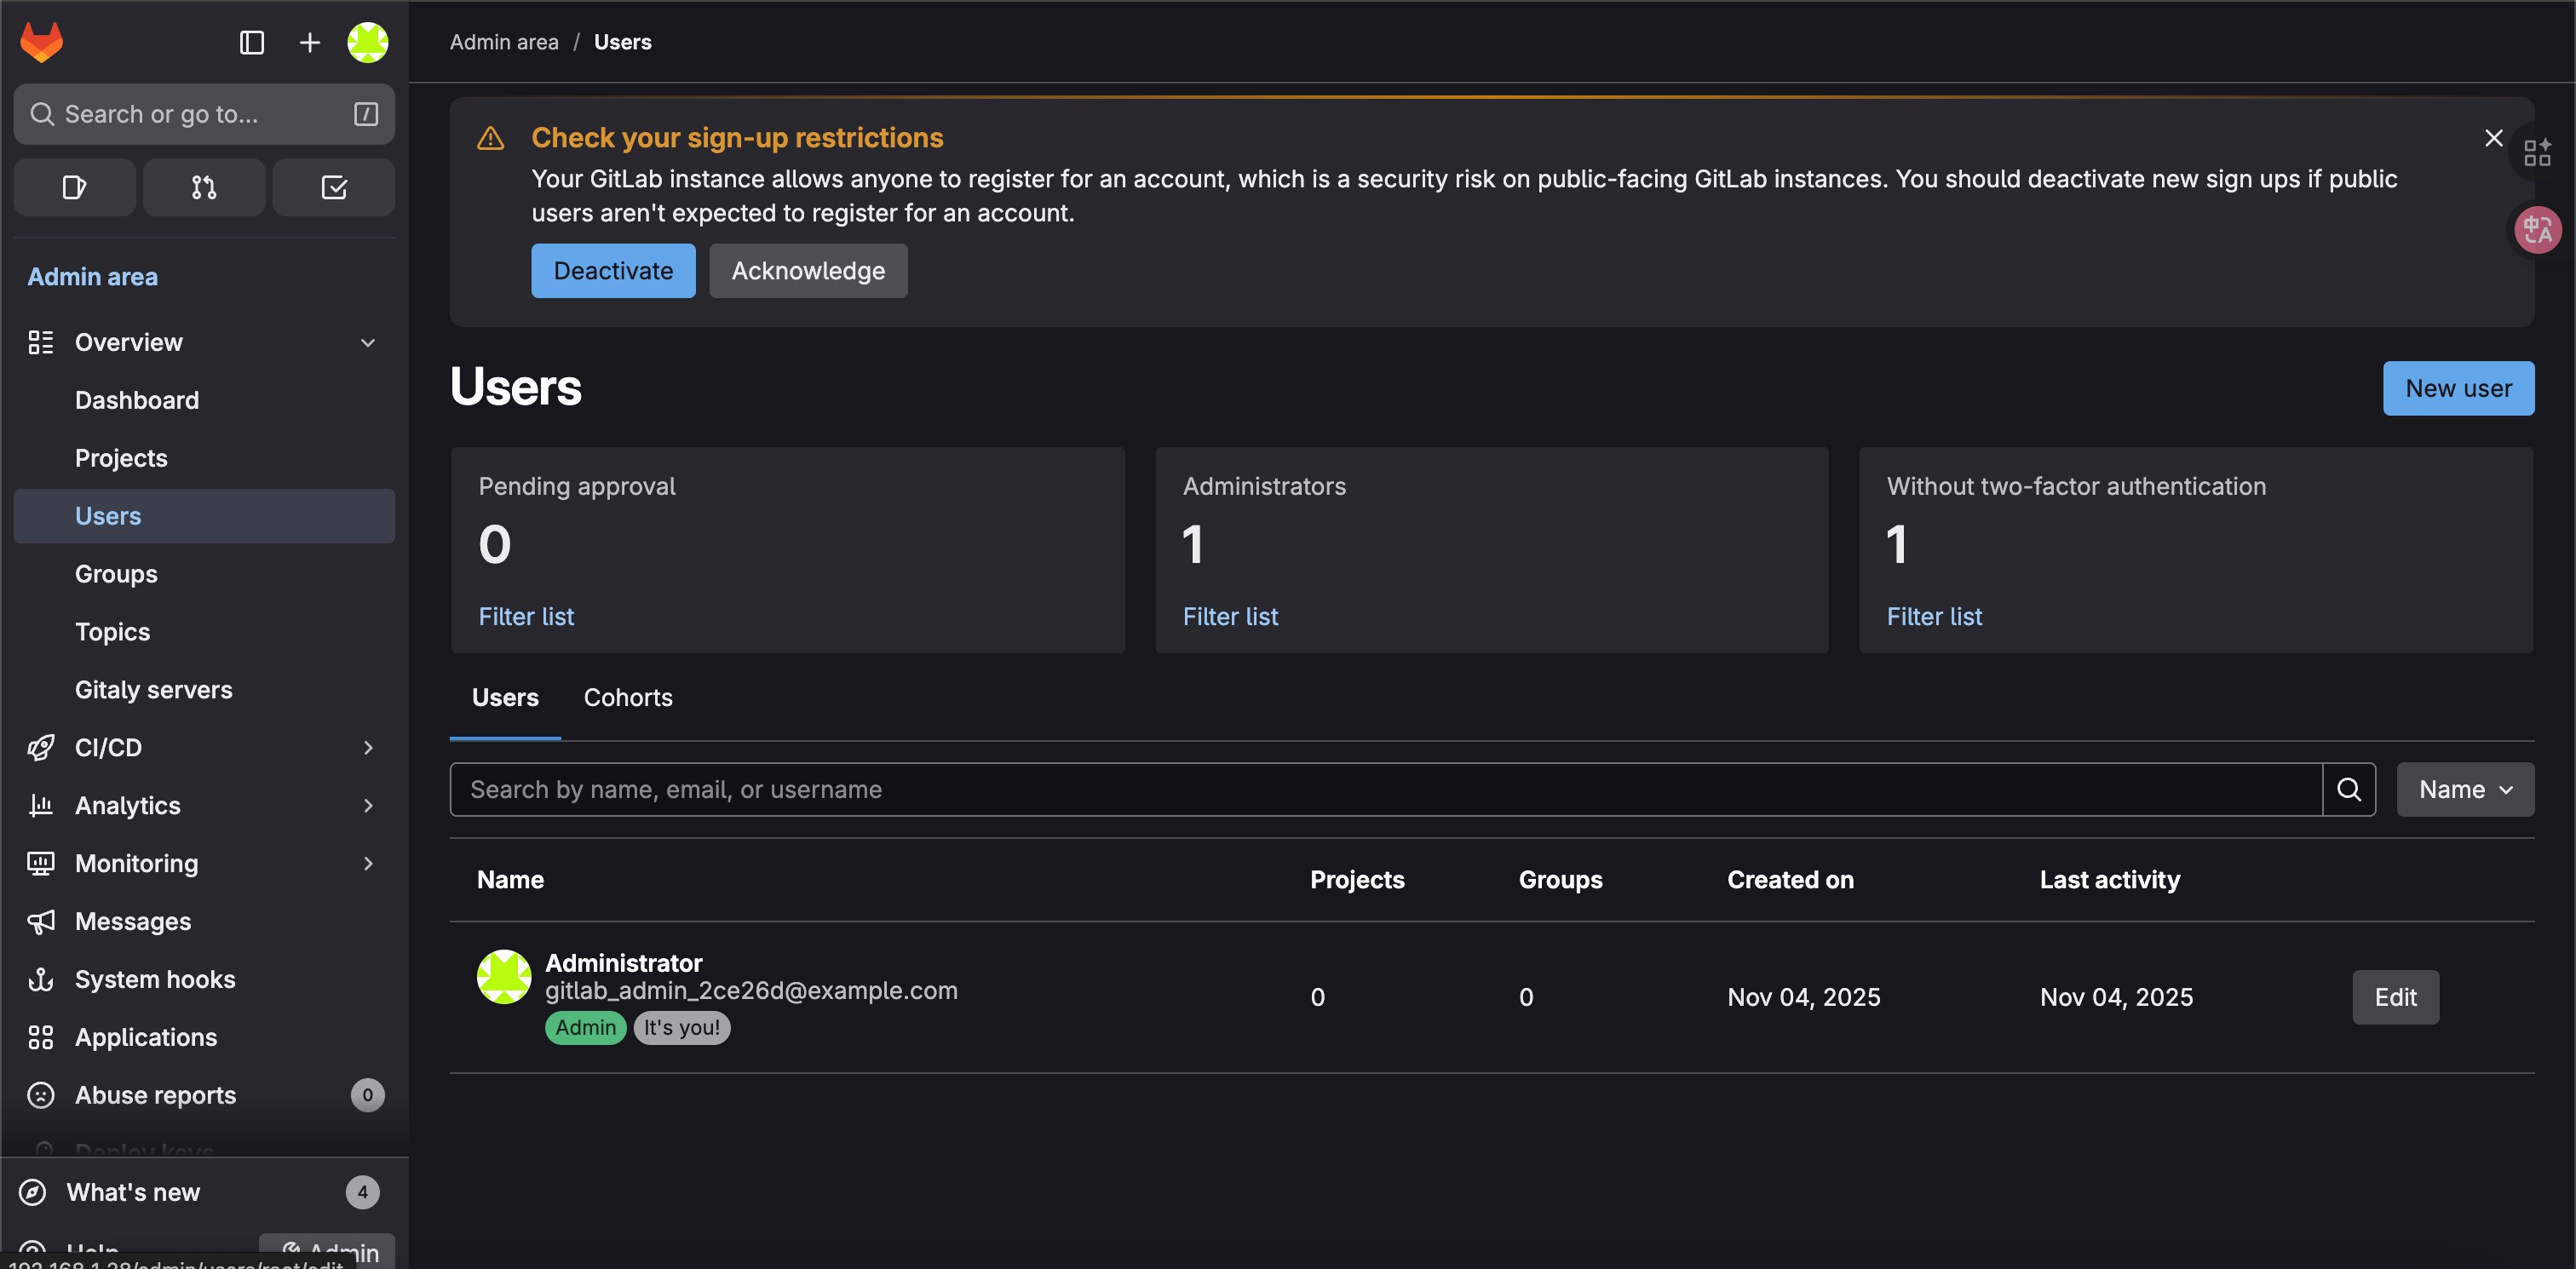Screen dimensions: 2576x1269
Task: Dismiss the sign-up restrictions warning
Action: pos(2493,138)
